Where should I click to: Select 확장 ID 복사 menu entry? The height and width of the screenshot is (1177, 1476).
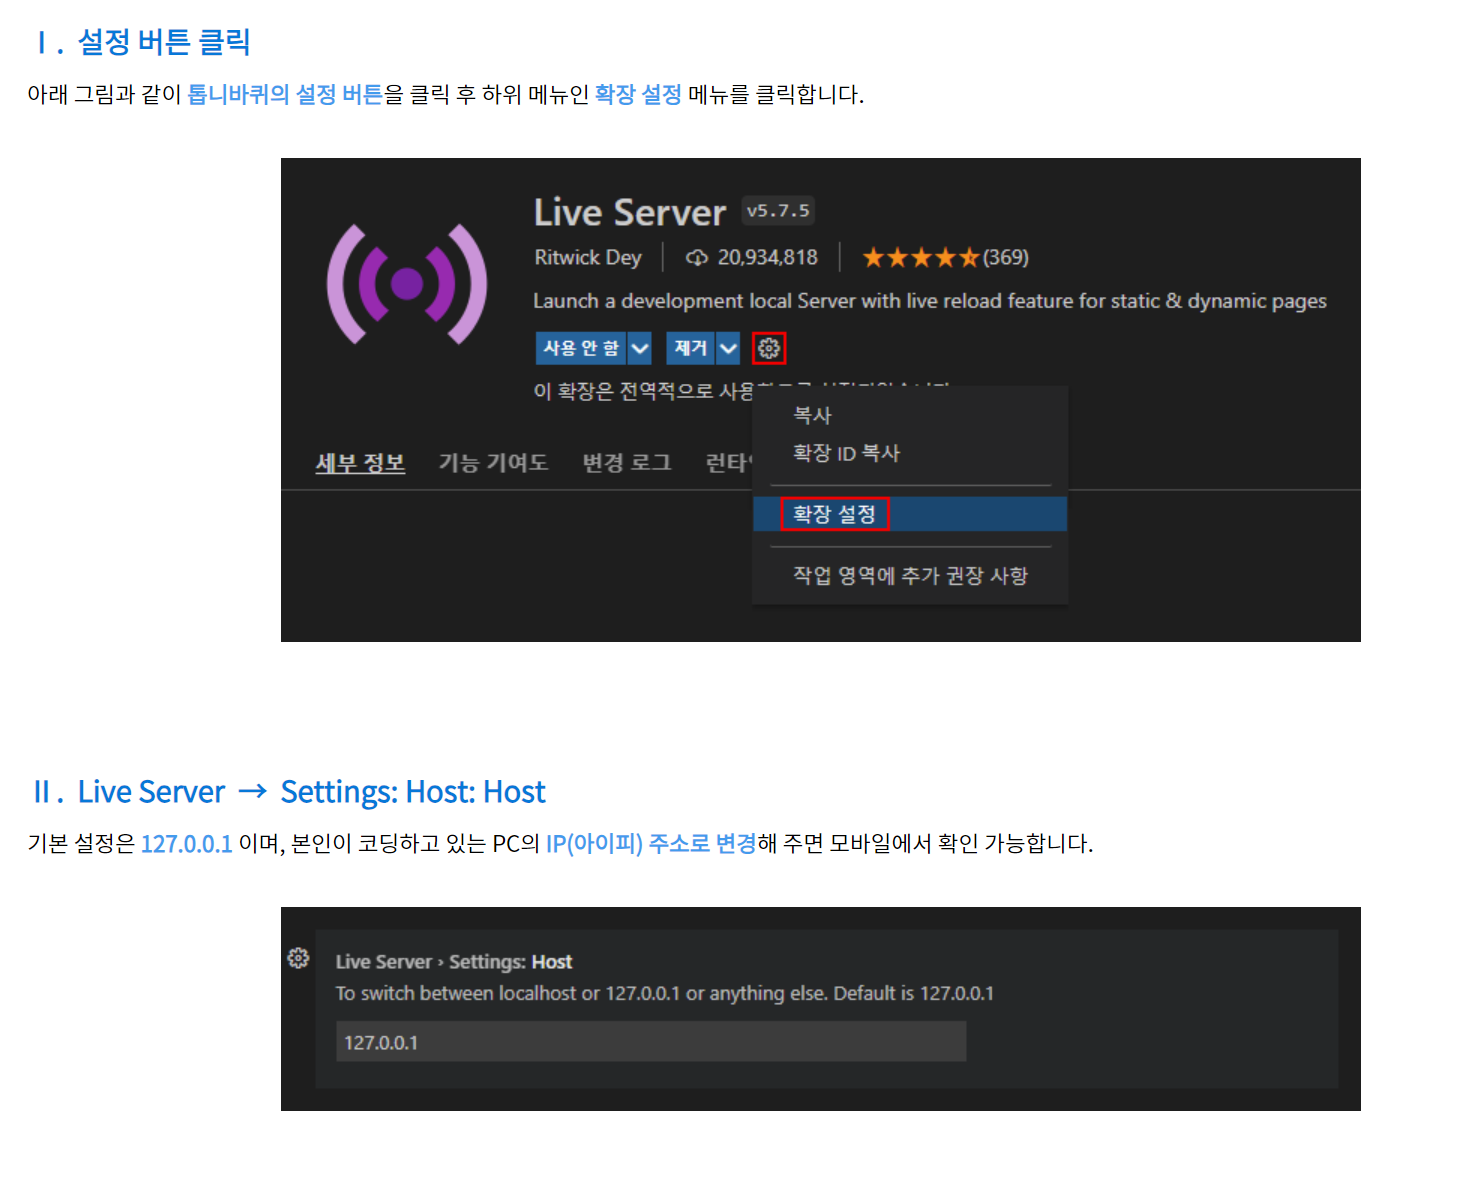[909, 453]
